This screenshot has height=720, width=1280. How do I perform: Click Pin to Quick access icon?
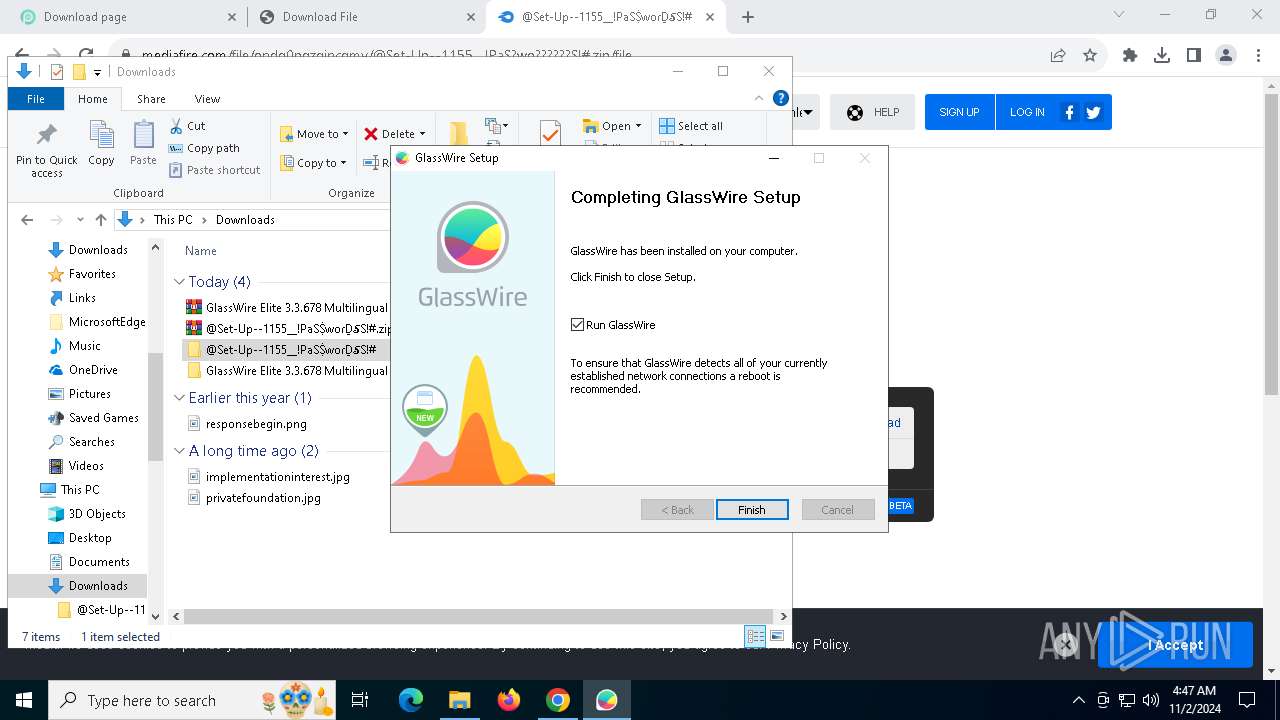click(47, 150)
